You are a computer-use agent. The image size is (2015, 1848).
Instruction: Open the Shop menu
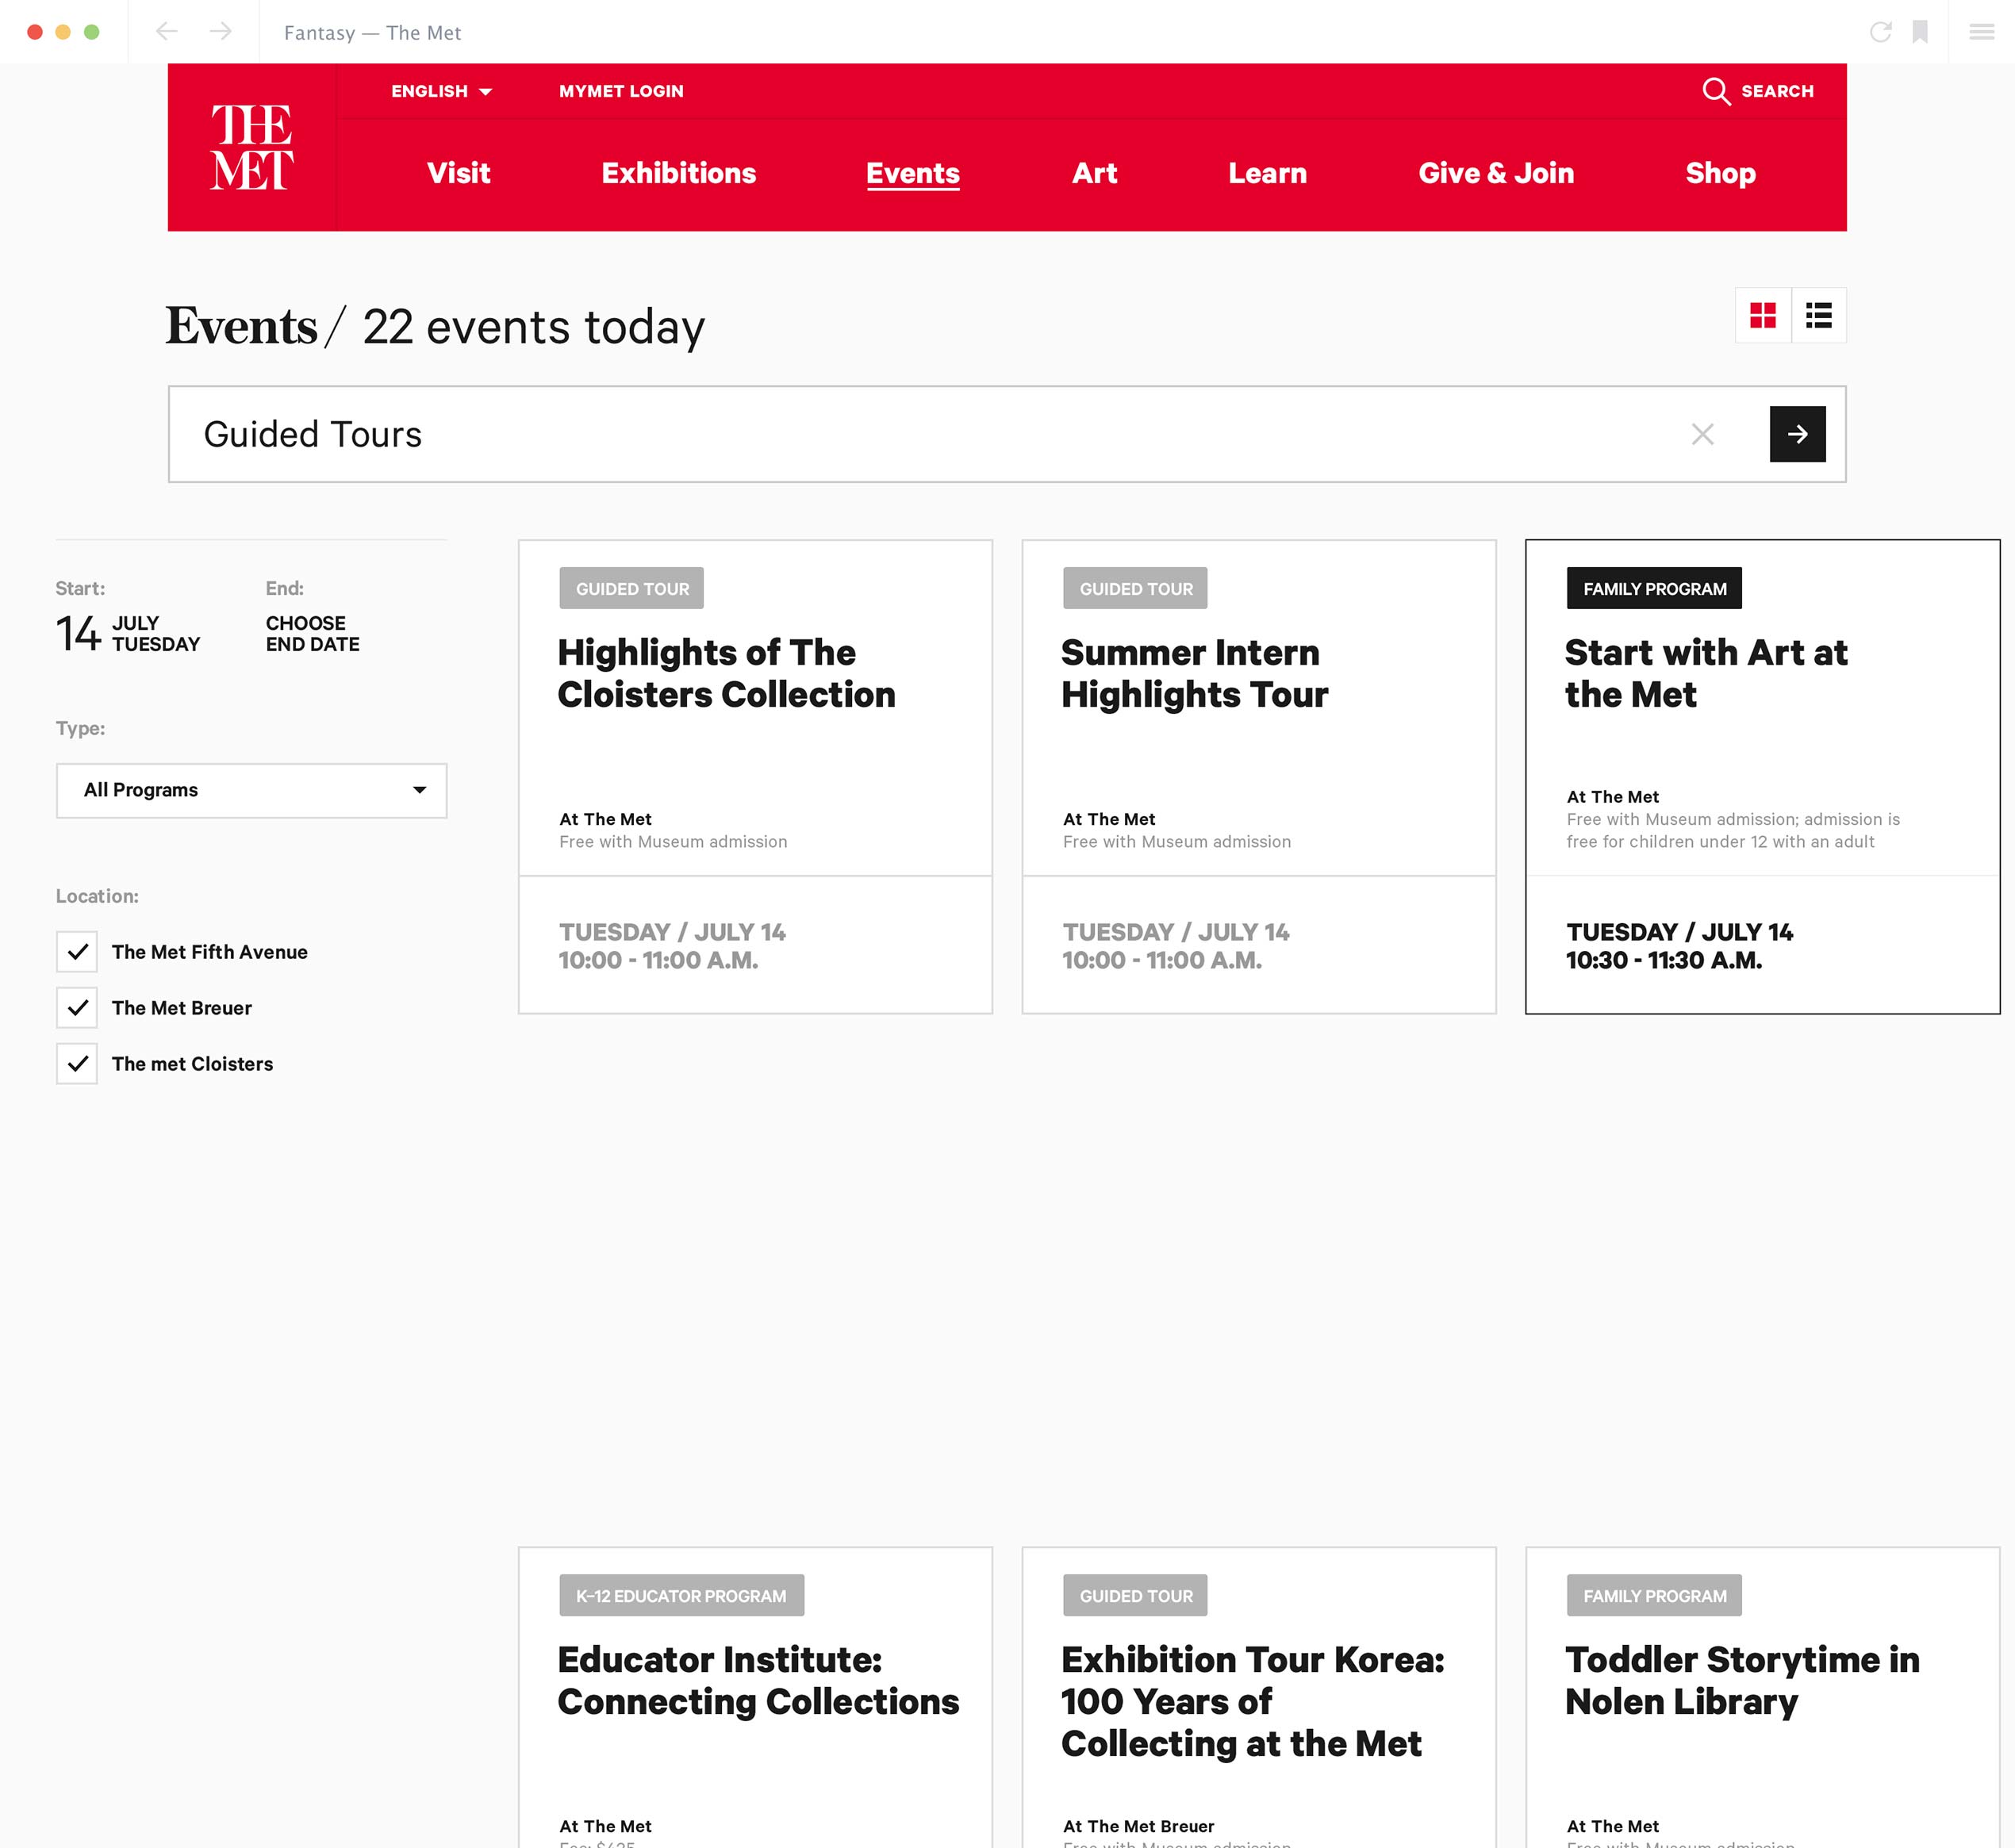tap(1721, 173)
